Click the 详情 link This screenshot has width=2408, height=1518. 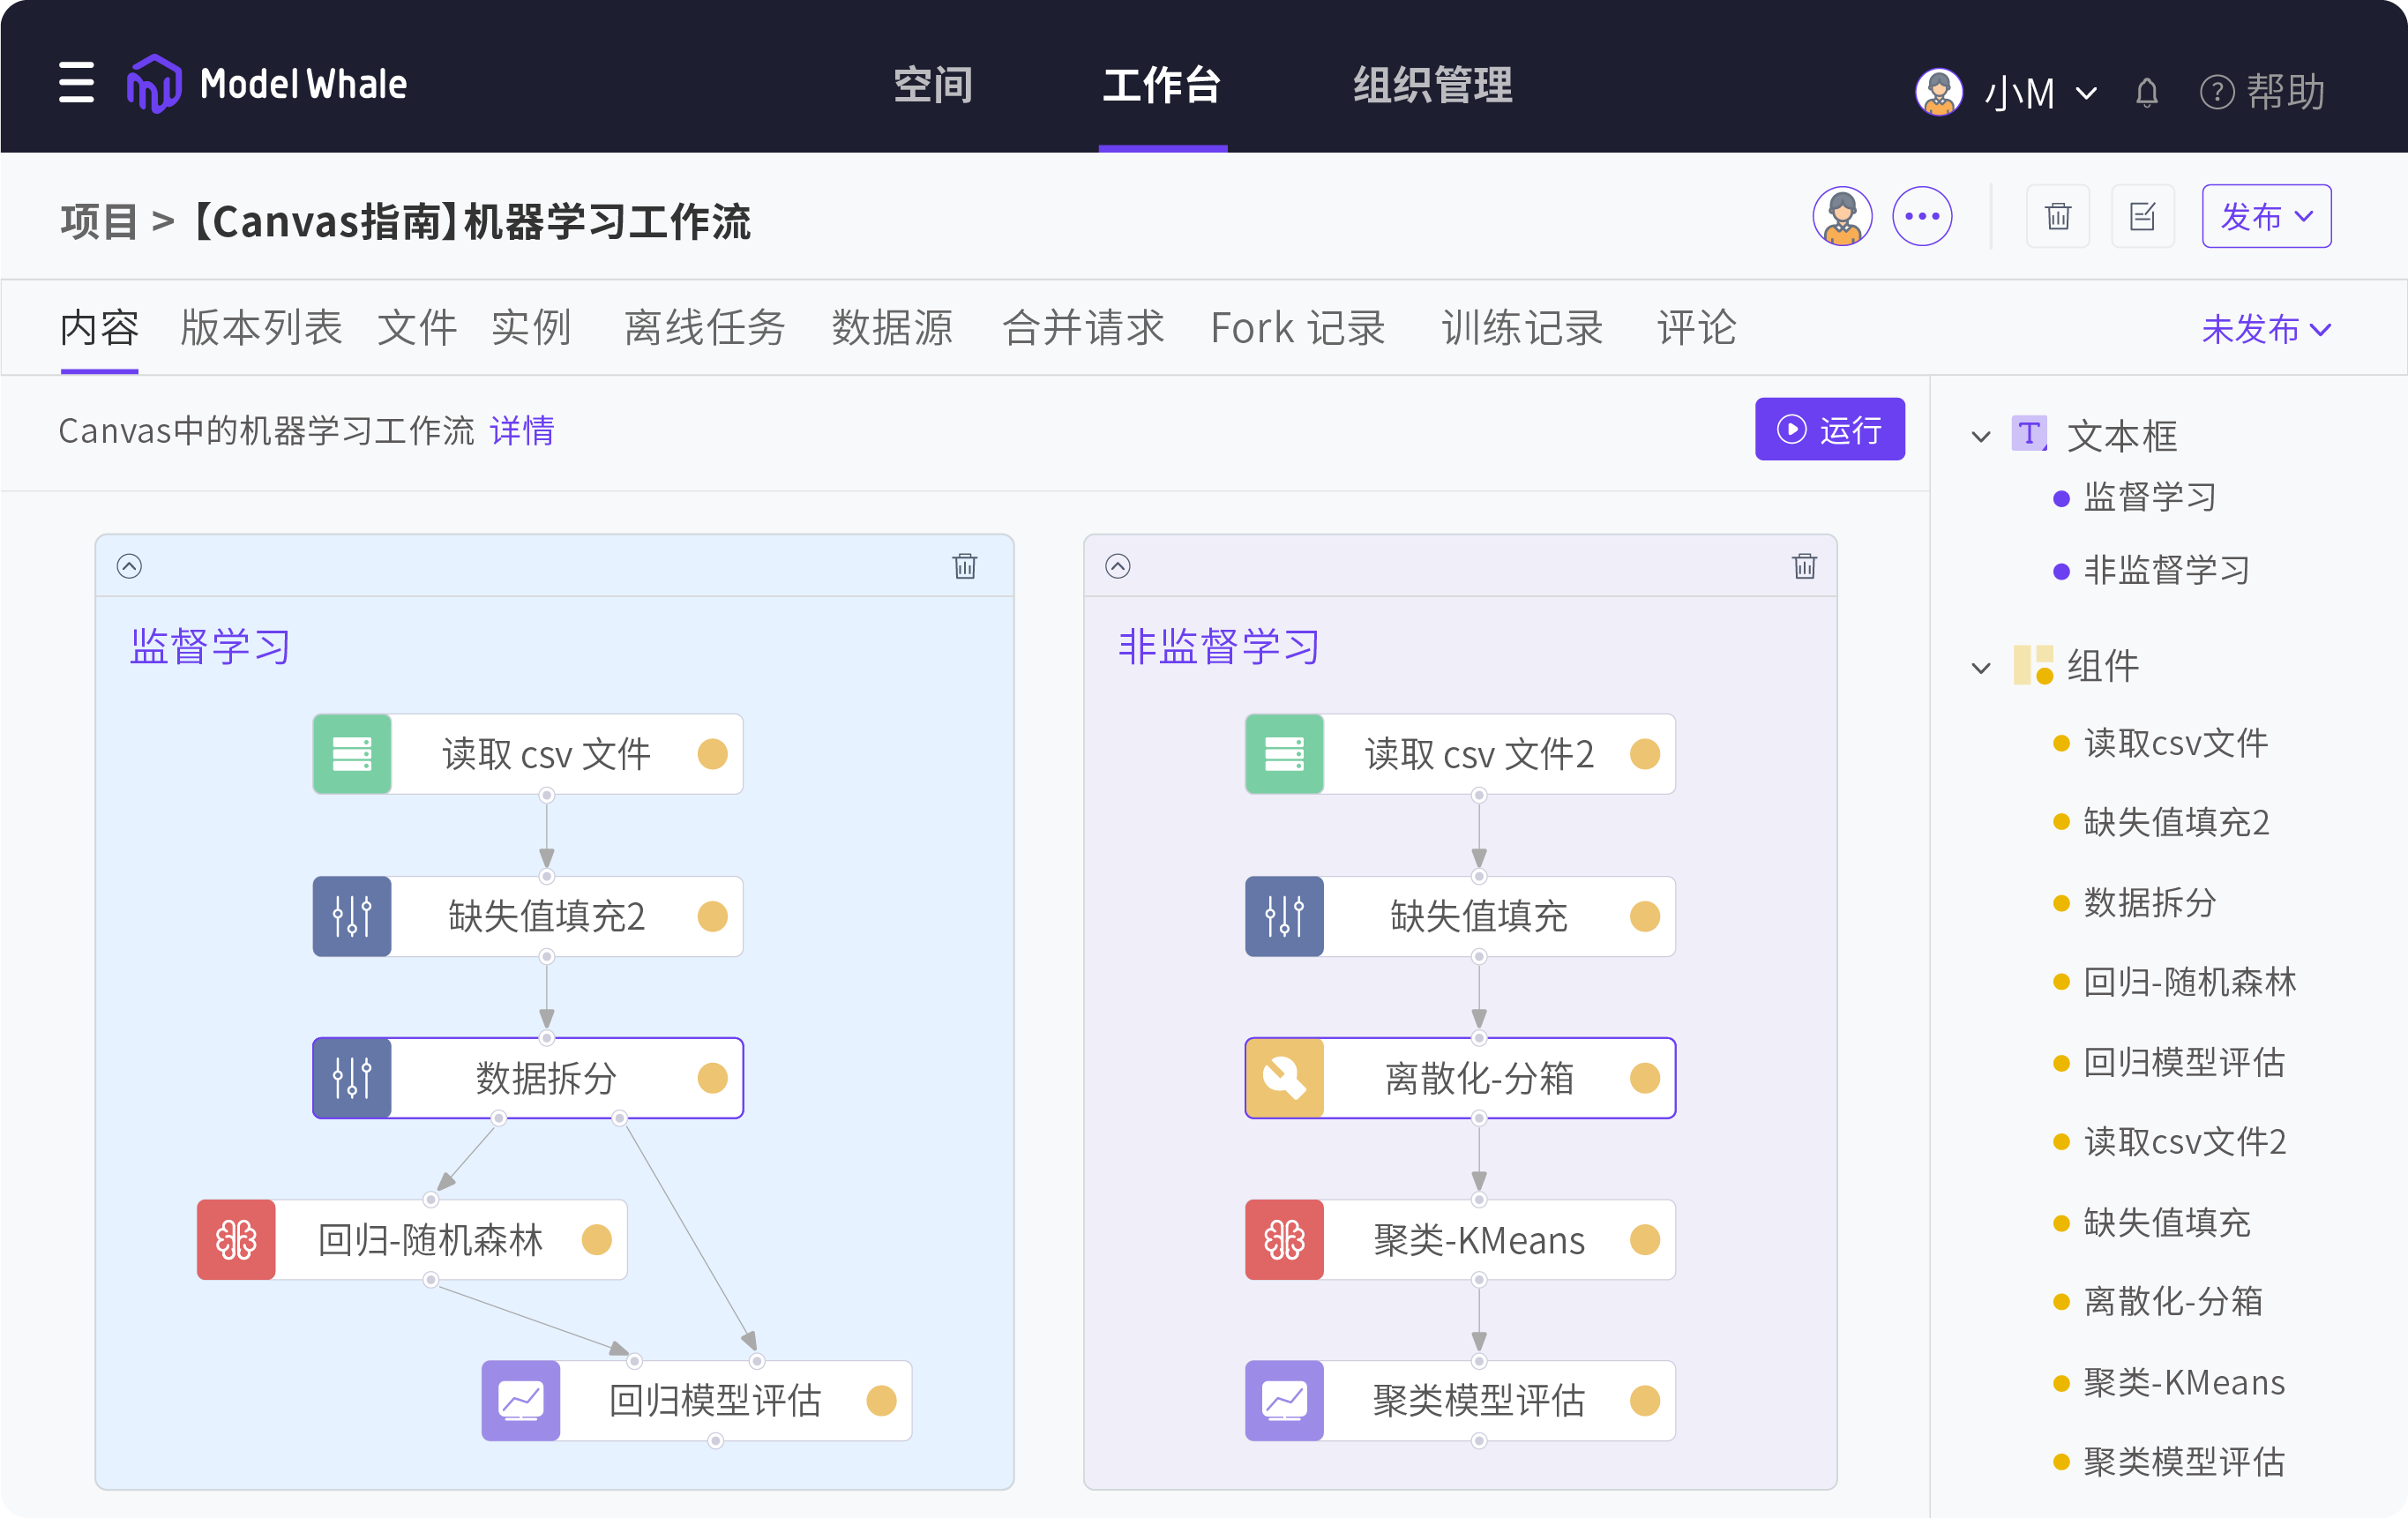522,431
